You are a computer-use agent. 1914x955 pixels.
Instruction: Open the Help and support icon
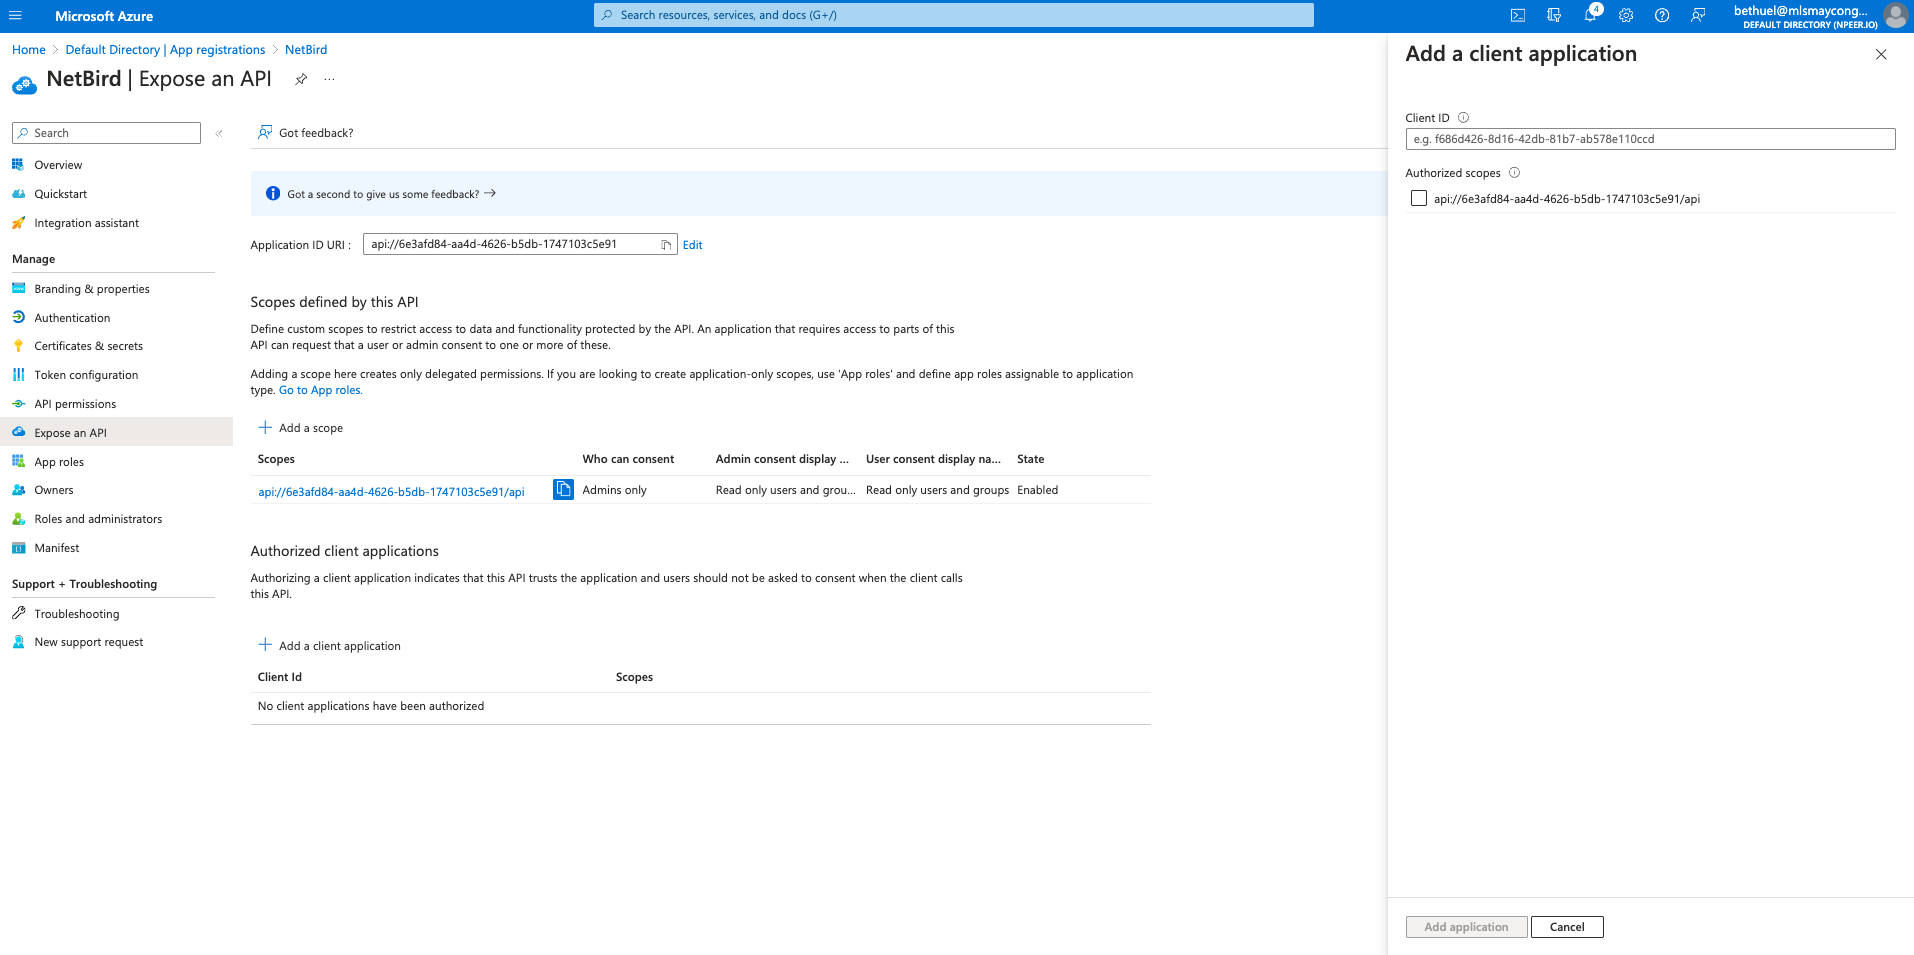click(1661, 15)
